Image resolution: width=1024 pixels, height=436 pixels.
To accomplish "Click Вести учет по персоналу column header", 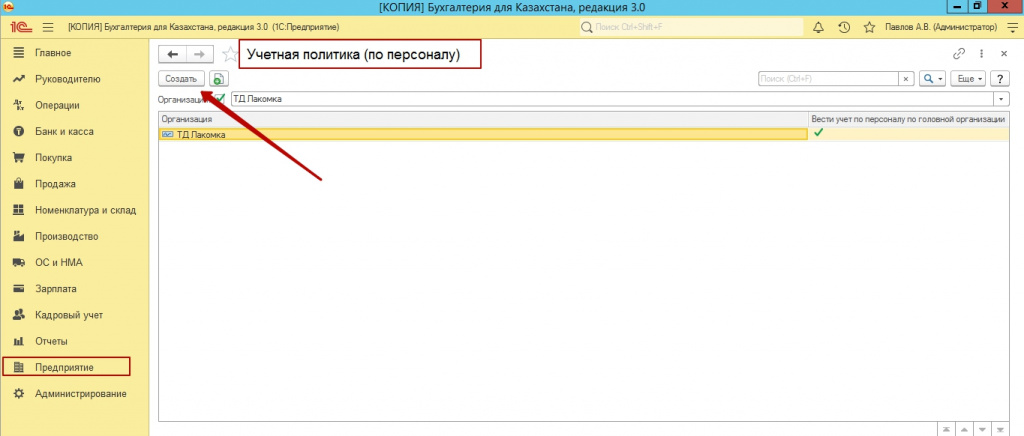I will click(x=907, y=119).
